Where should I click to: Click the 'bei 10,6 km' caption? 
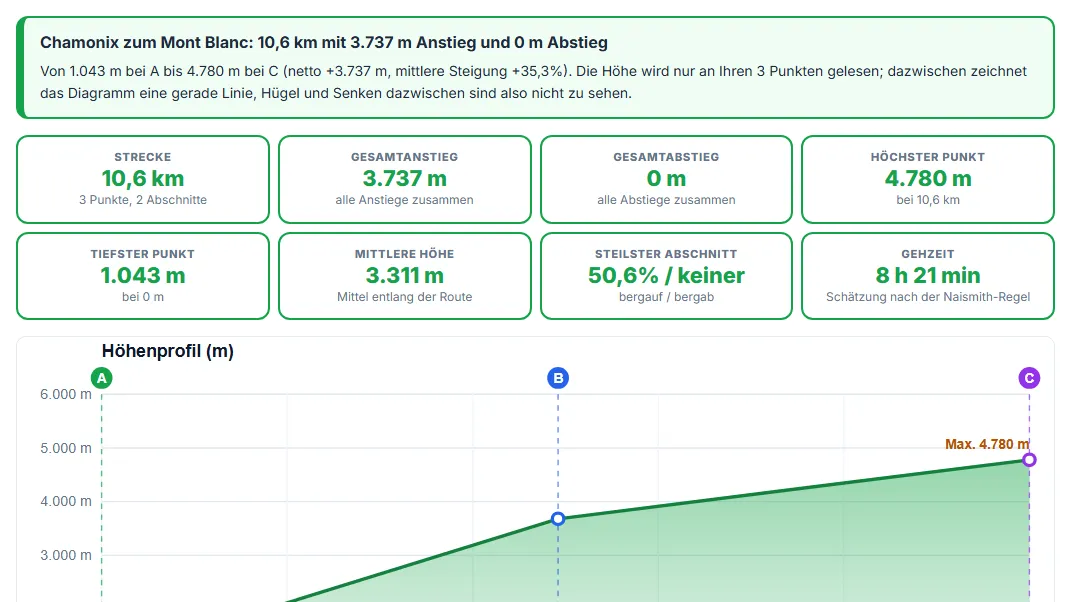pyautogui.click(x=928, y=200)
